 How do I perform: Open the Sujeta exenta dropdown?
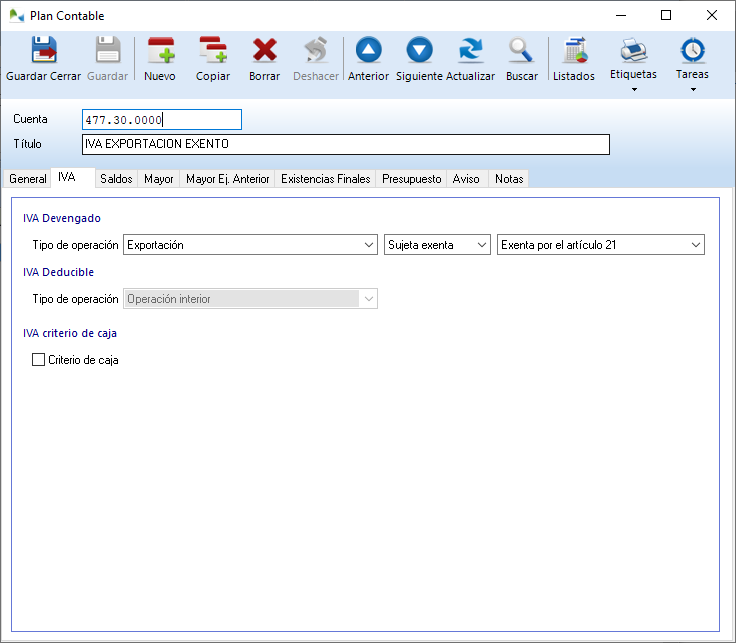tap(437, 245)
